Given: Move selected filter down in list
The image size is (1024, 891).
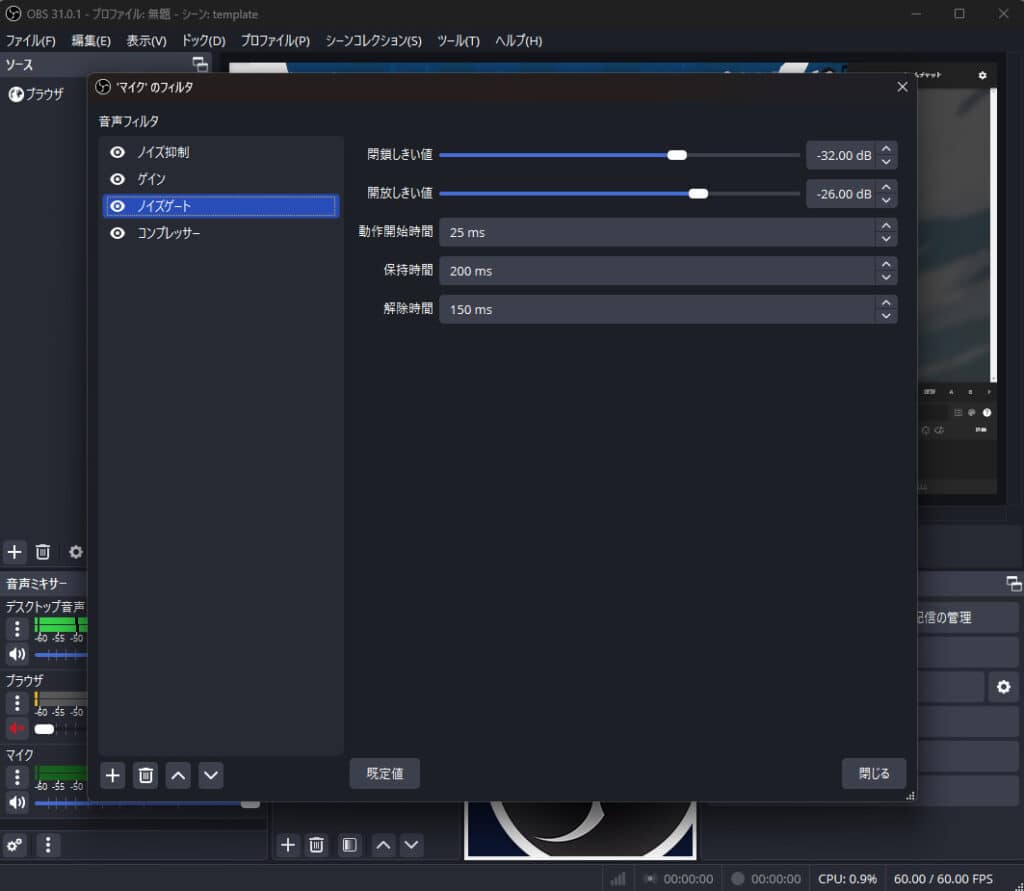Looking at the screenshot, I should (x=210, y=775).
